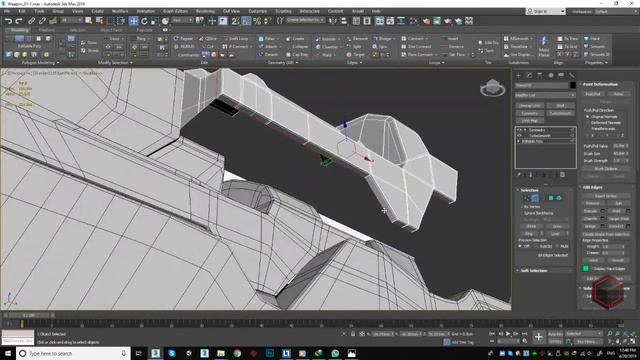
Task: Enable Ignore Backfacing checkbox
Action: coord(522,213)
